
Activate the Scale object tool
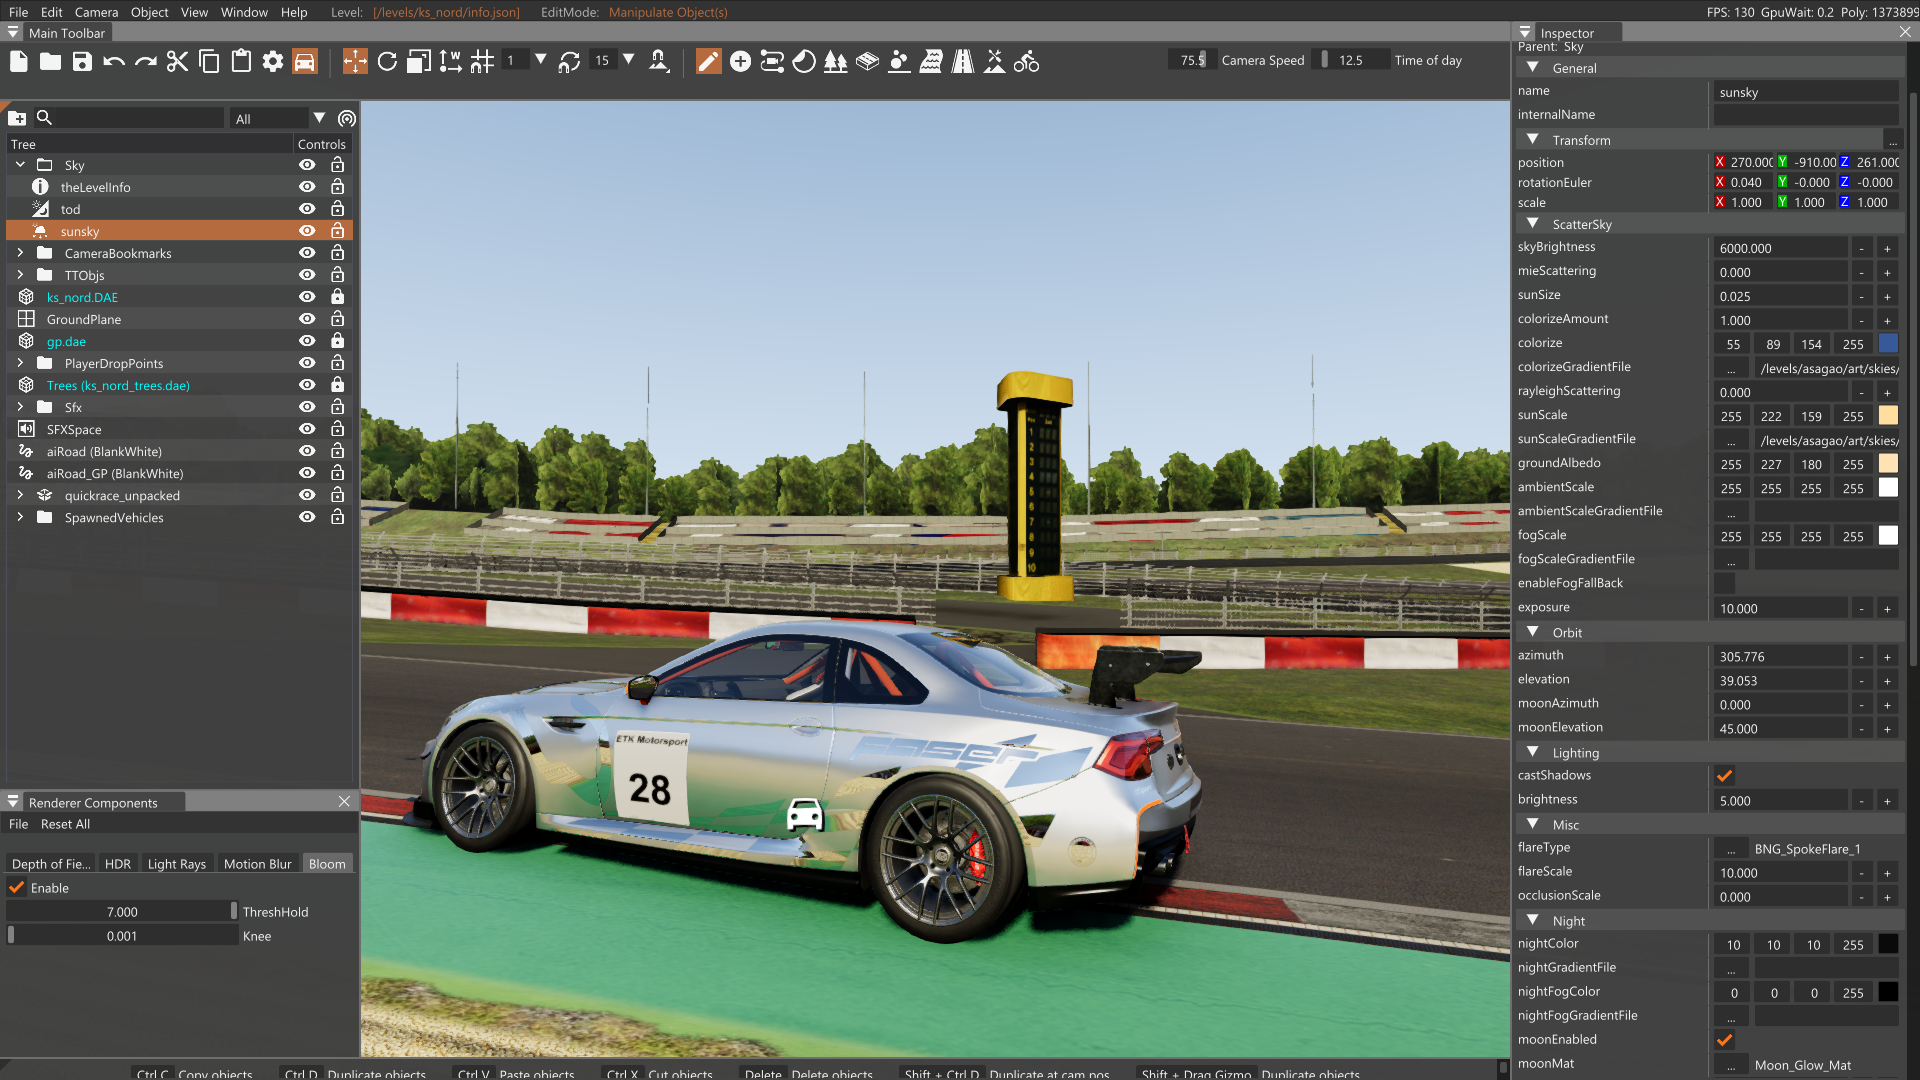419,62
